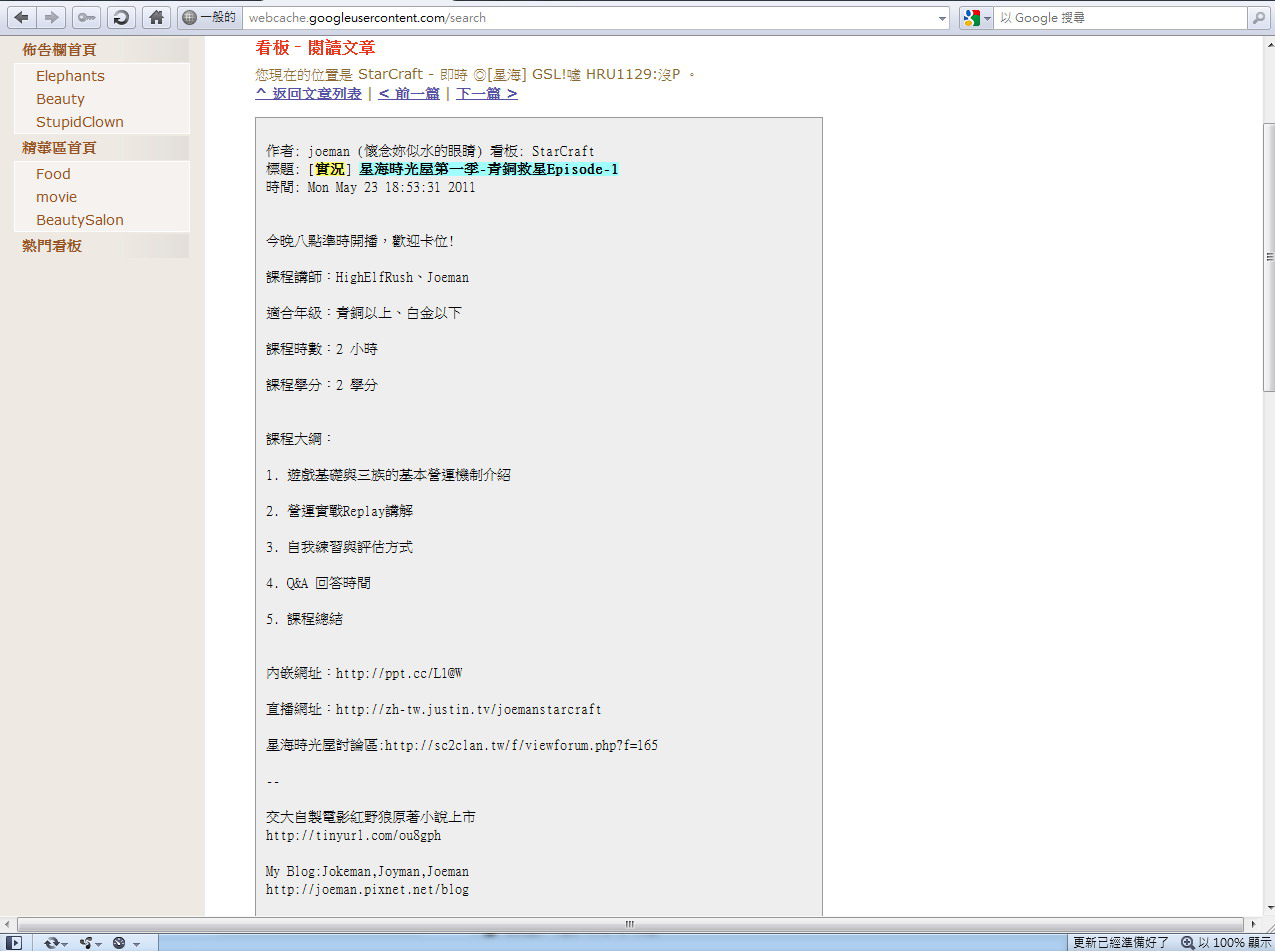Open the address bar history dropdown arrow
Image resolution: width=1275 pixels, height=951 pixels.
[x=942, y=18]
